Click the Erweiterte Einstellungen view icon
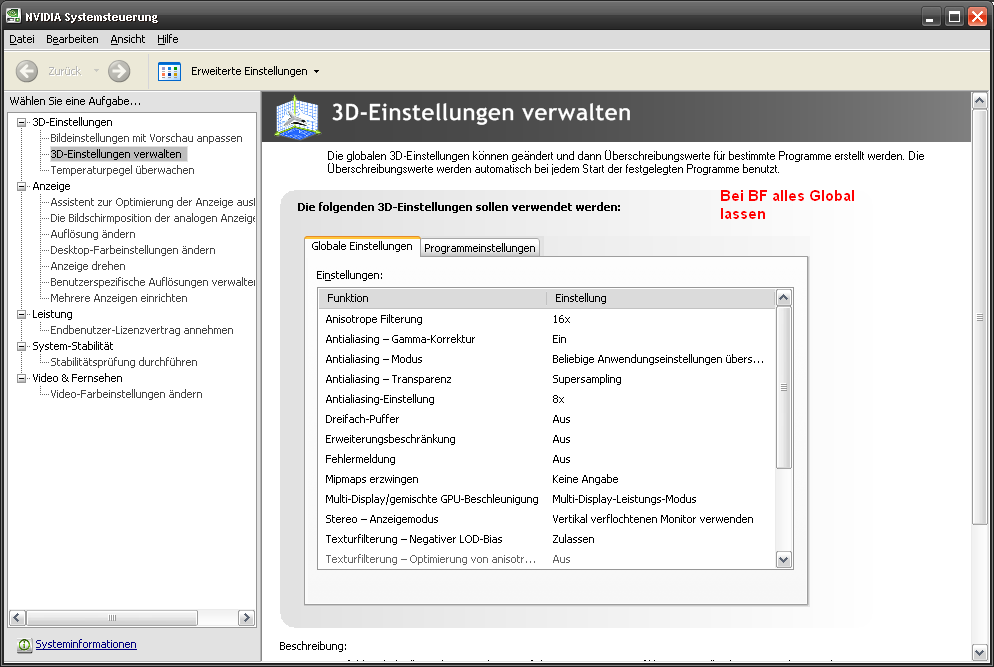Screen dimensions: 994x667 [x=169, y=72]
